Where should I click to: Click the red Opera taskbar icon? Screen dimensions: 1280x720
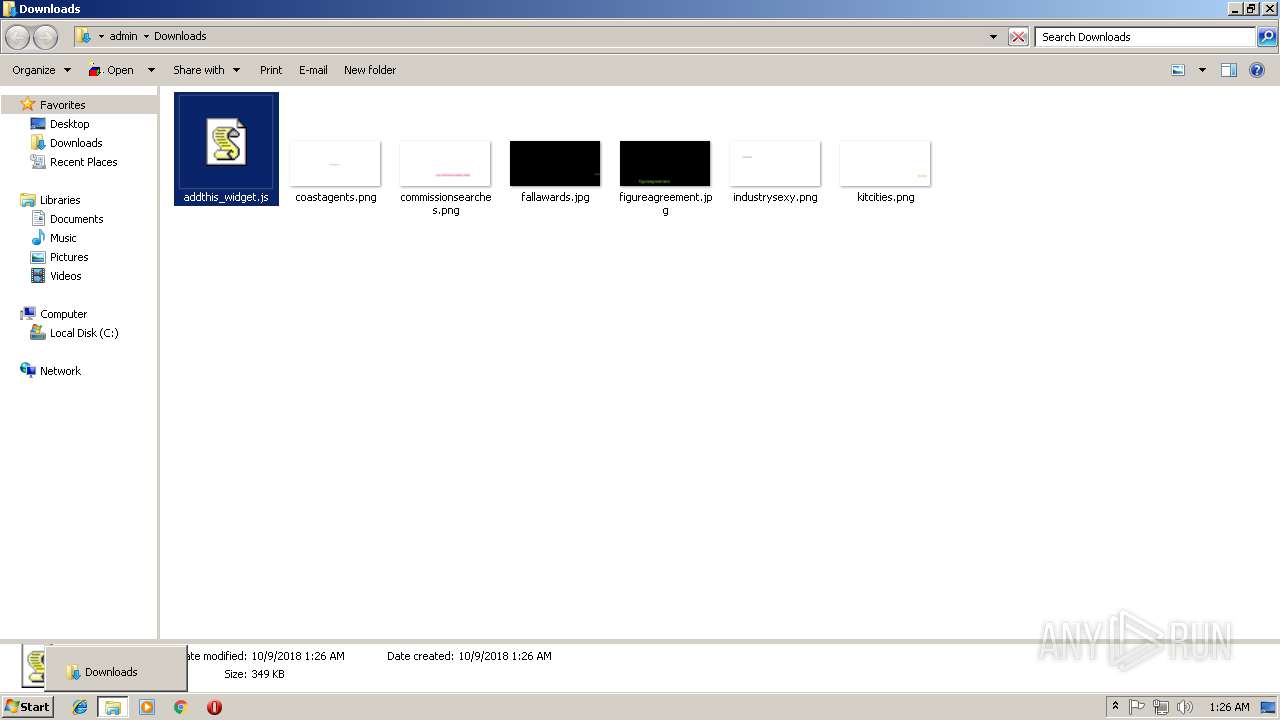(x=214, y=707)
